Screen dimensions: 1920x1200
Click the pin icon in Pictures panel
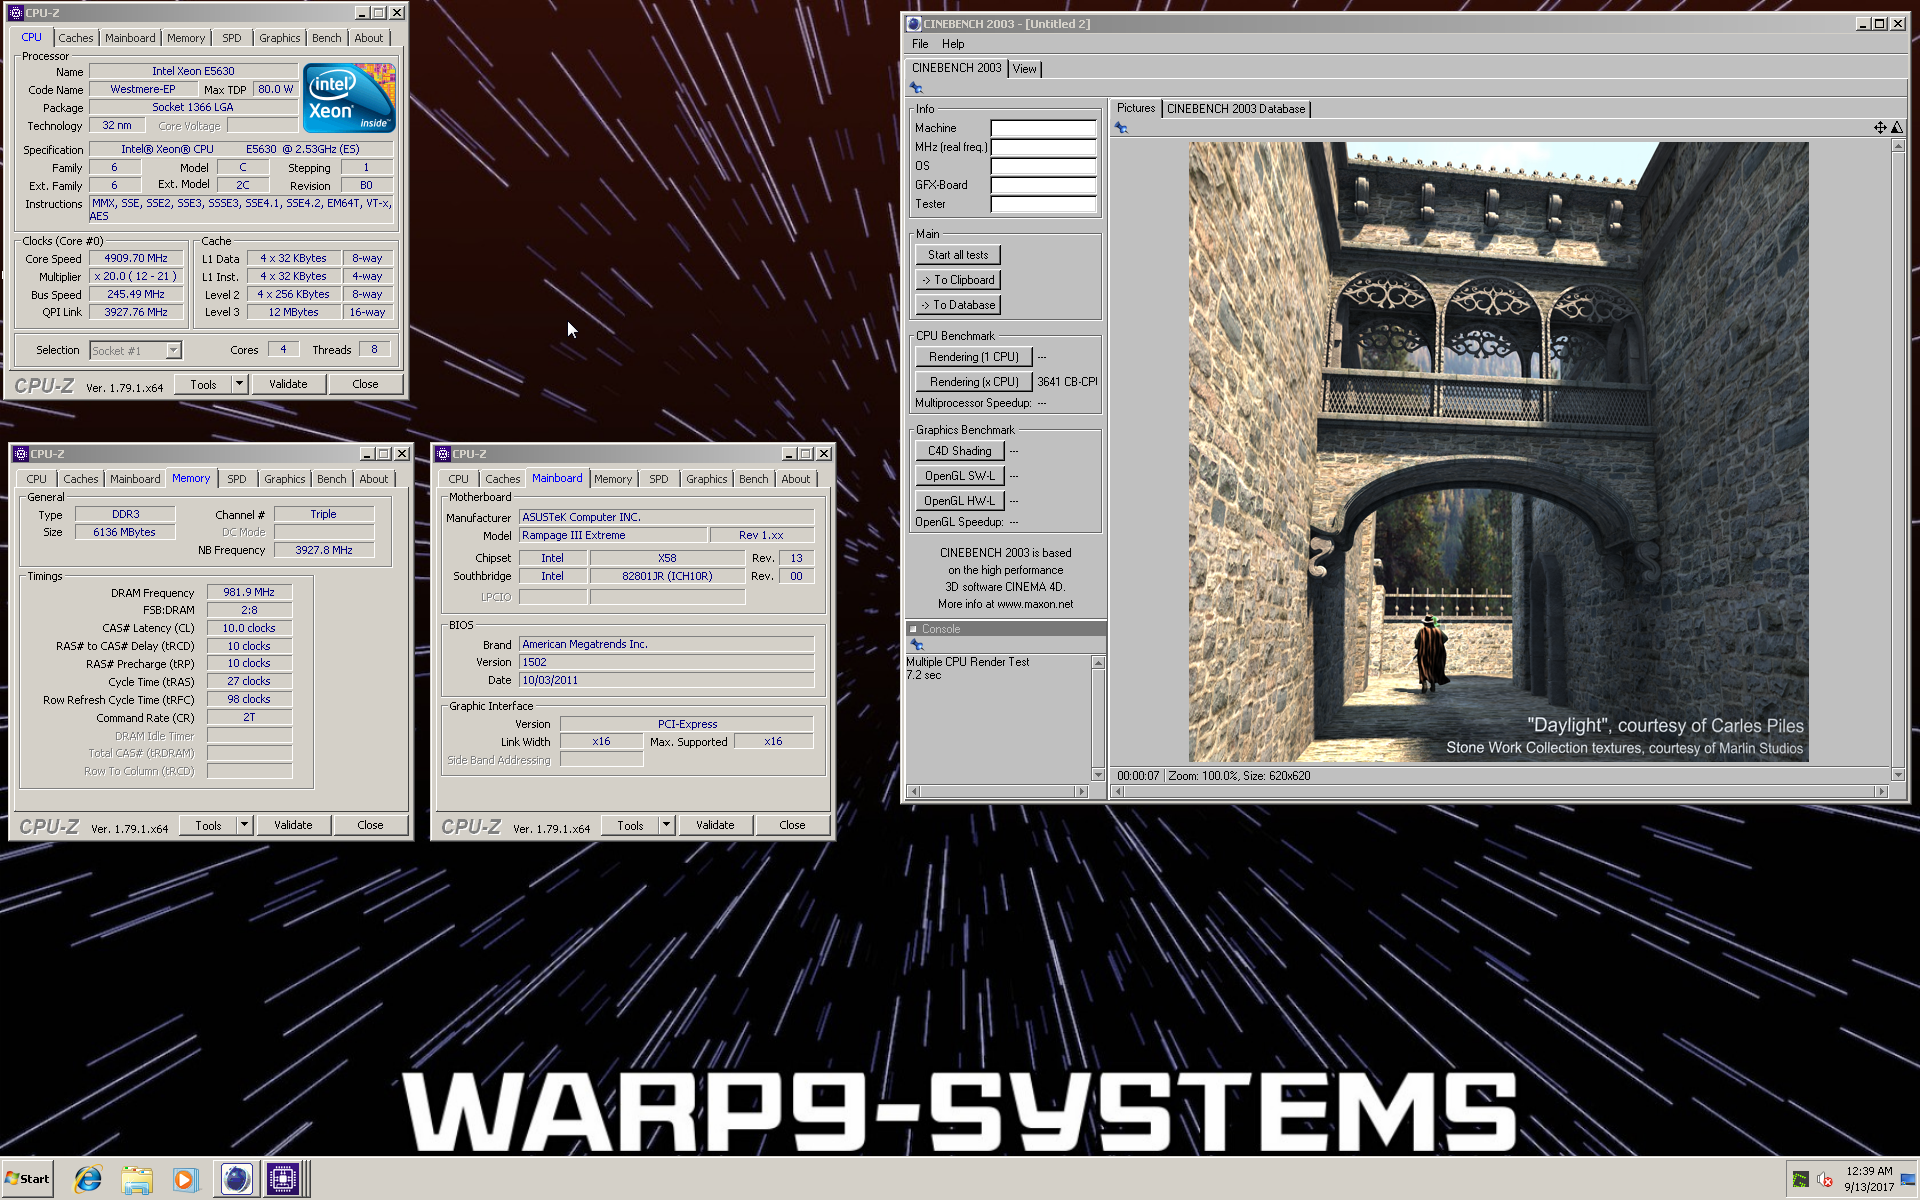[x=1120, y=128]
